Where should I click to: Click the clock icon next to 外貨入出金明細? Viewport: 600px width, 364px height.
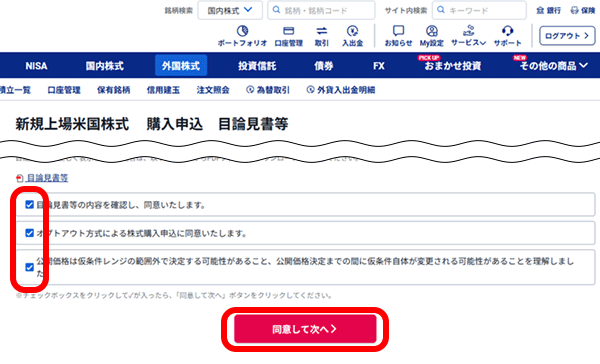(x=310, y=90)
